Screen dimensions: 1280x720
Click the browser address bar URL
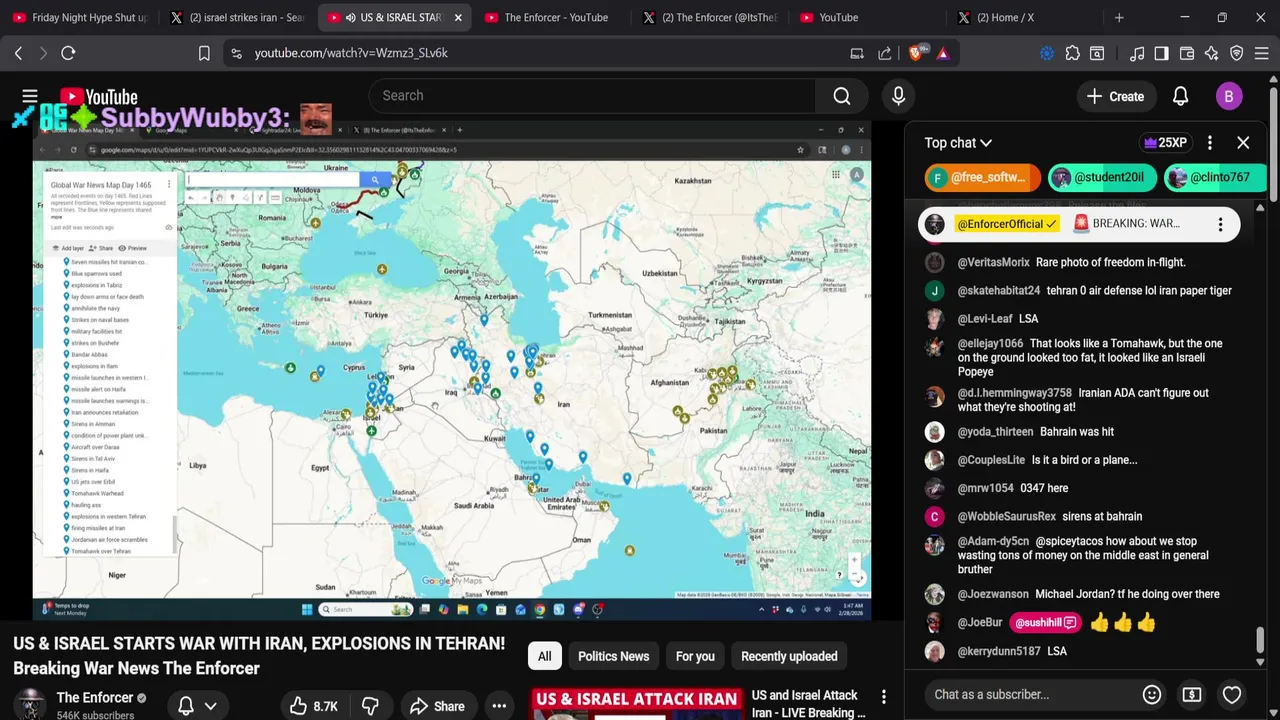coord(351,53)
